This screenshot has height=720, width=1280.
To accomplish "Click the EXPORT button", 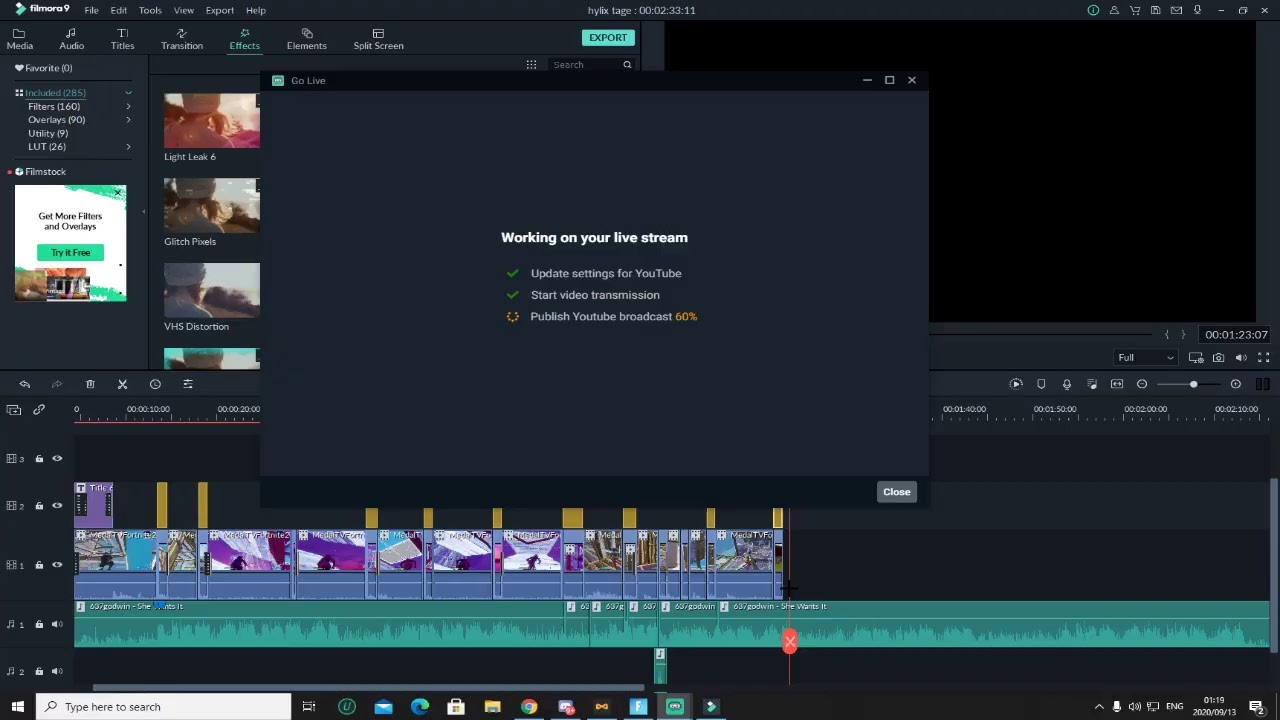I will [608, 38].
